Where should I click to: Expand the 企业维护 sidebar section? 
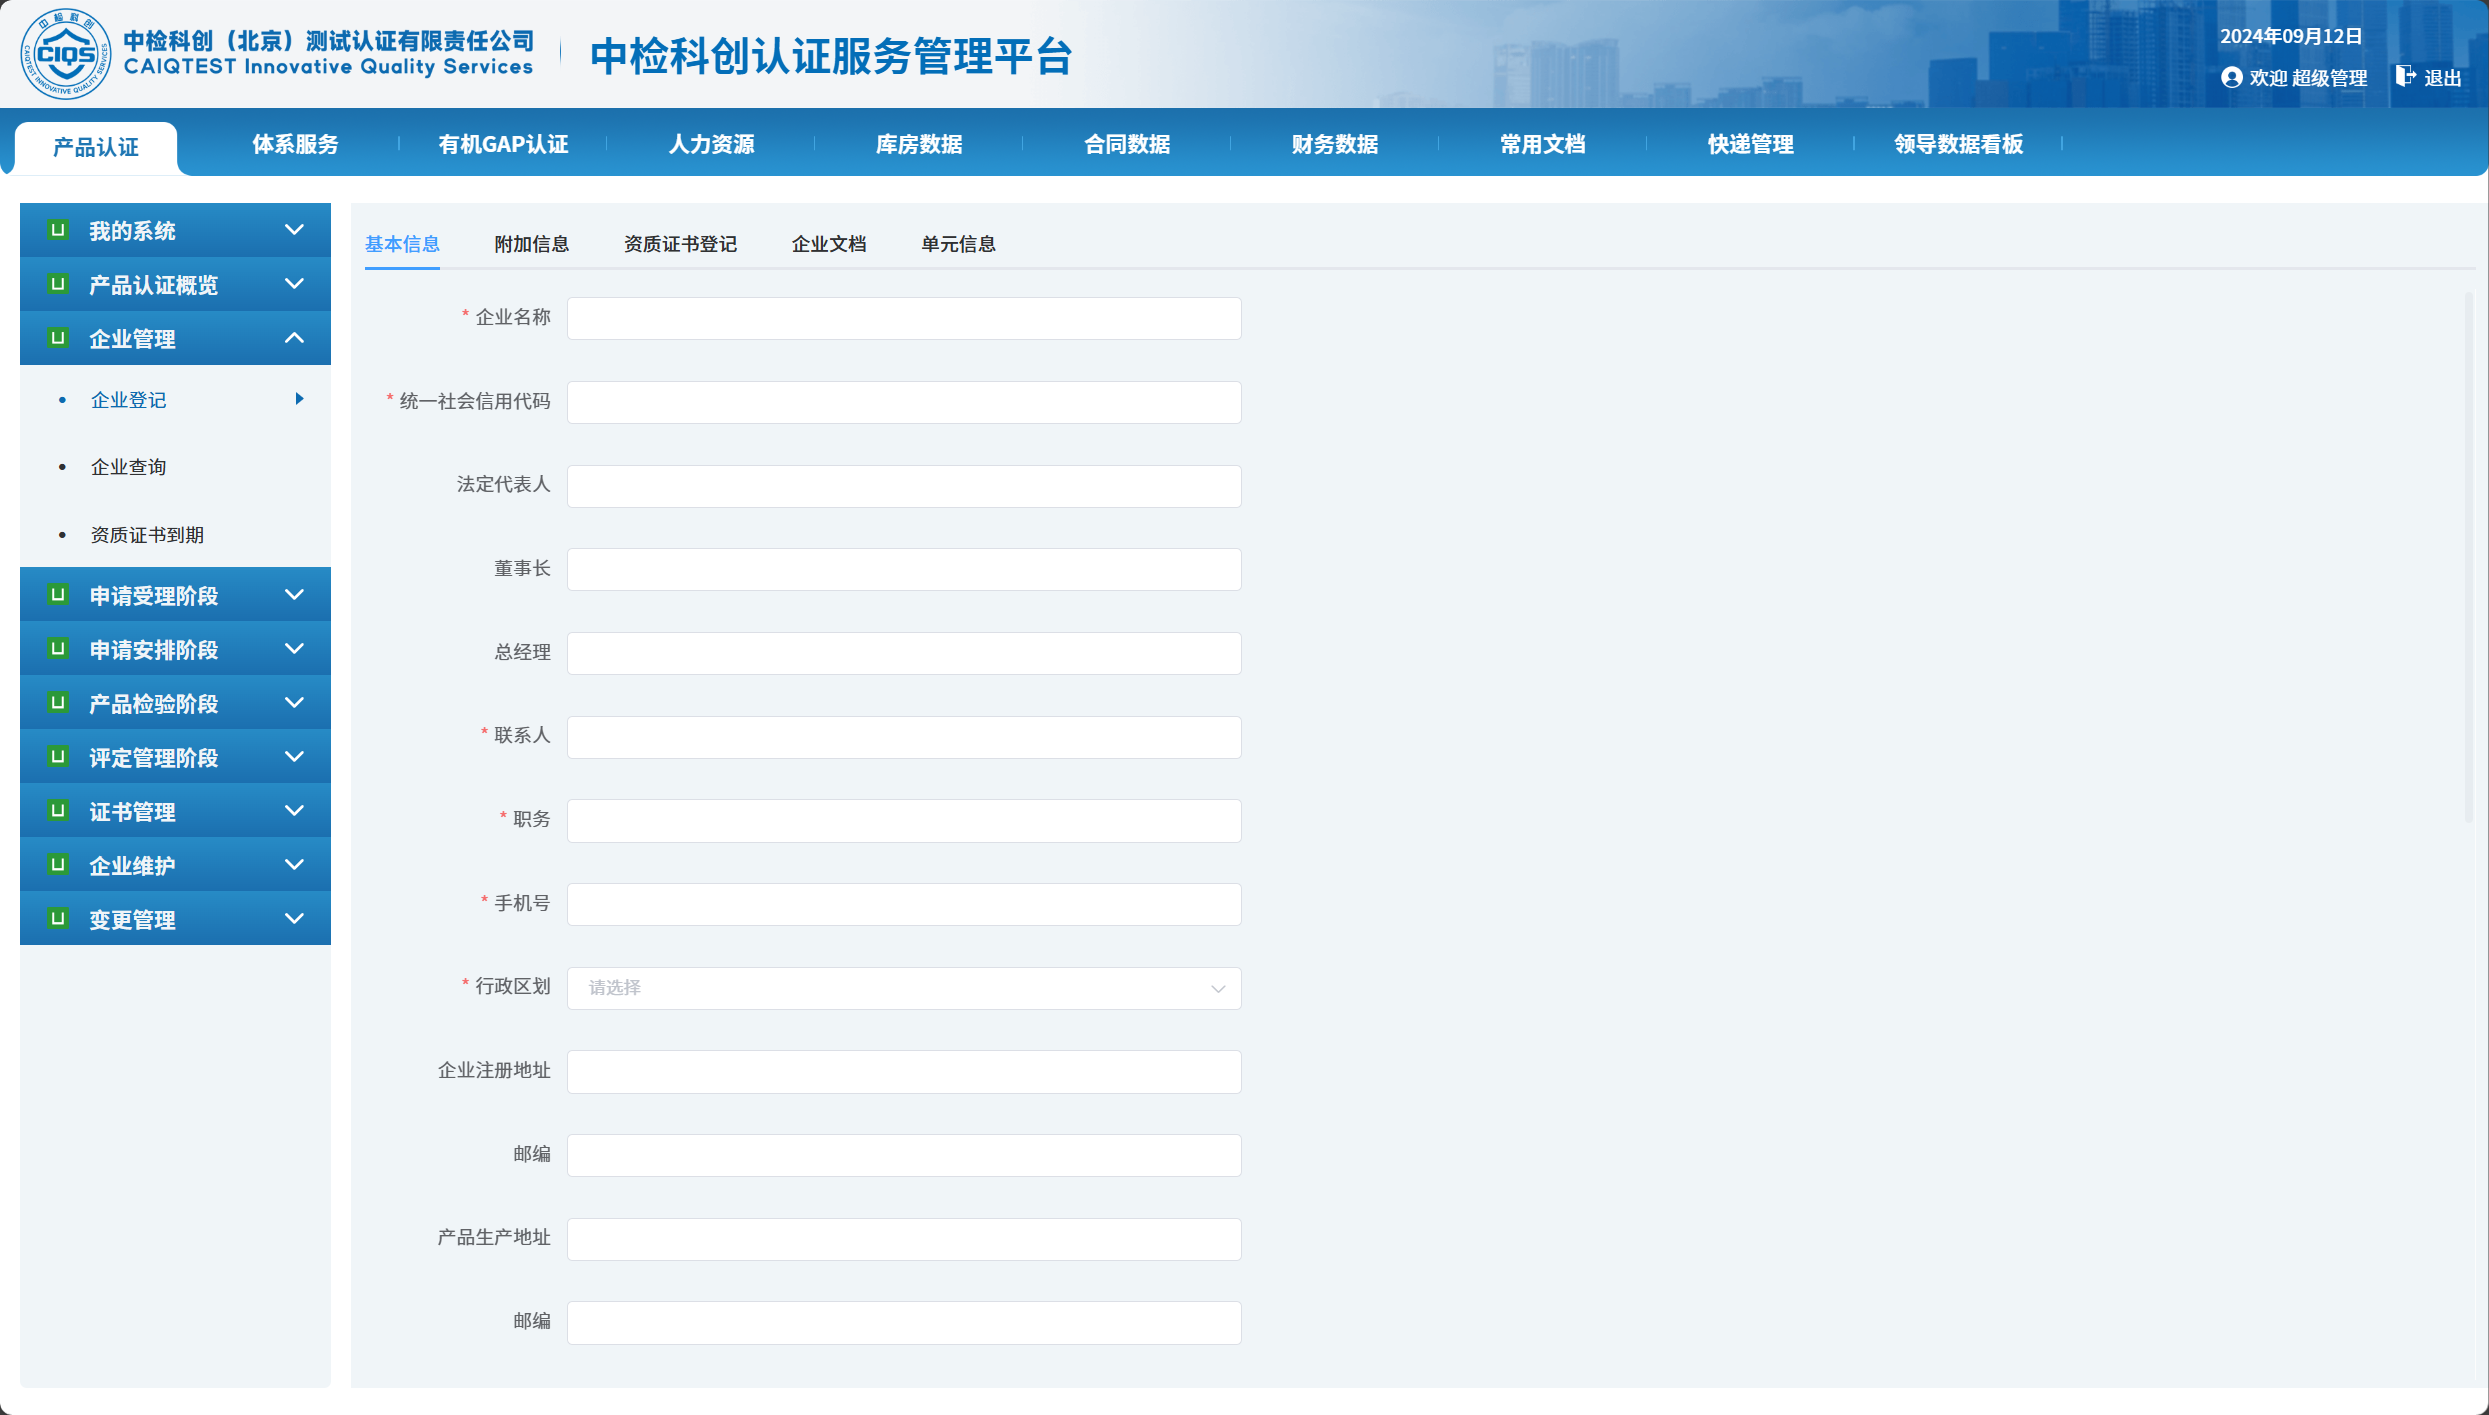point(294,865)
